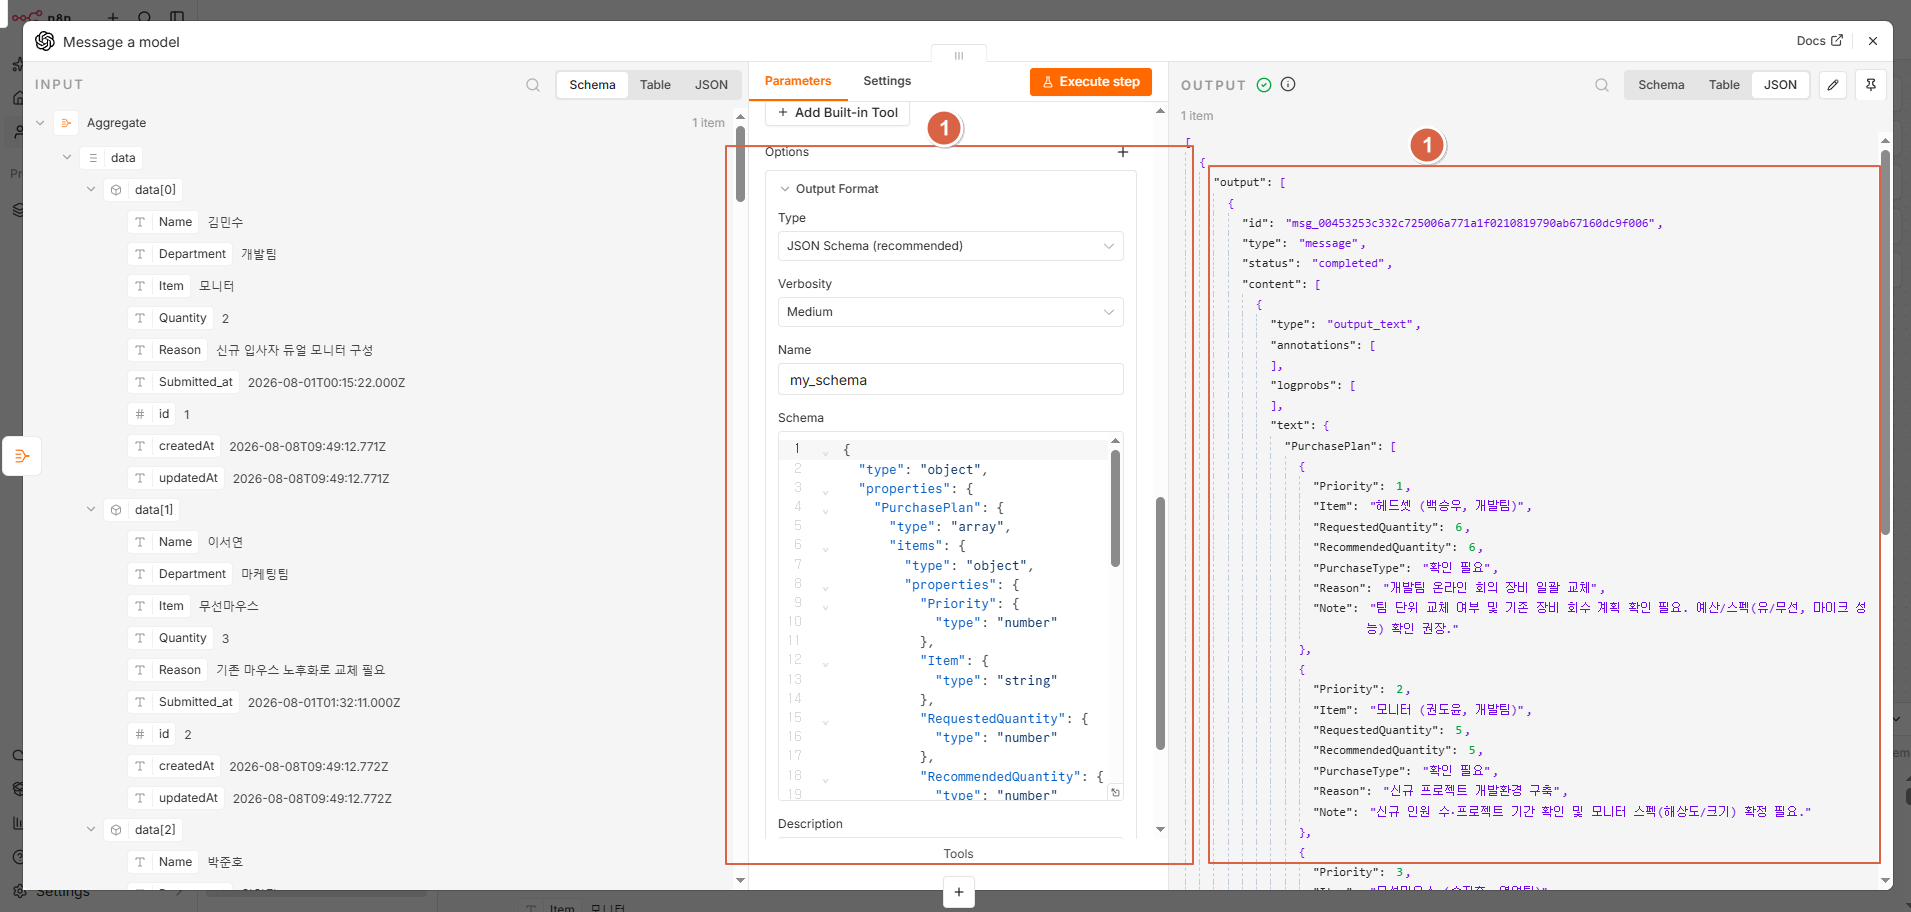Click the output success check icon
Viewport: 1911px width, 912px height.
coord(1264,85)
